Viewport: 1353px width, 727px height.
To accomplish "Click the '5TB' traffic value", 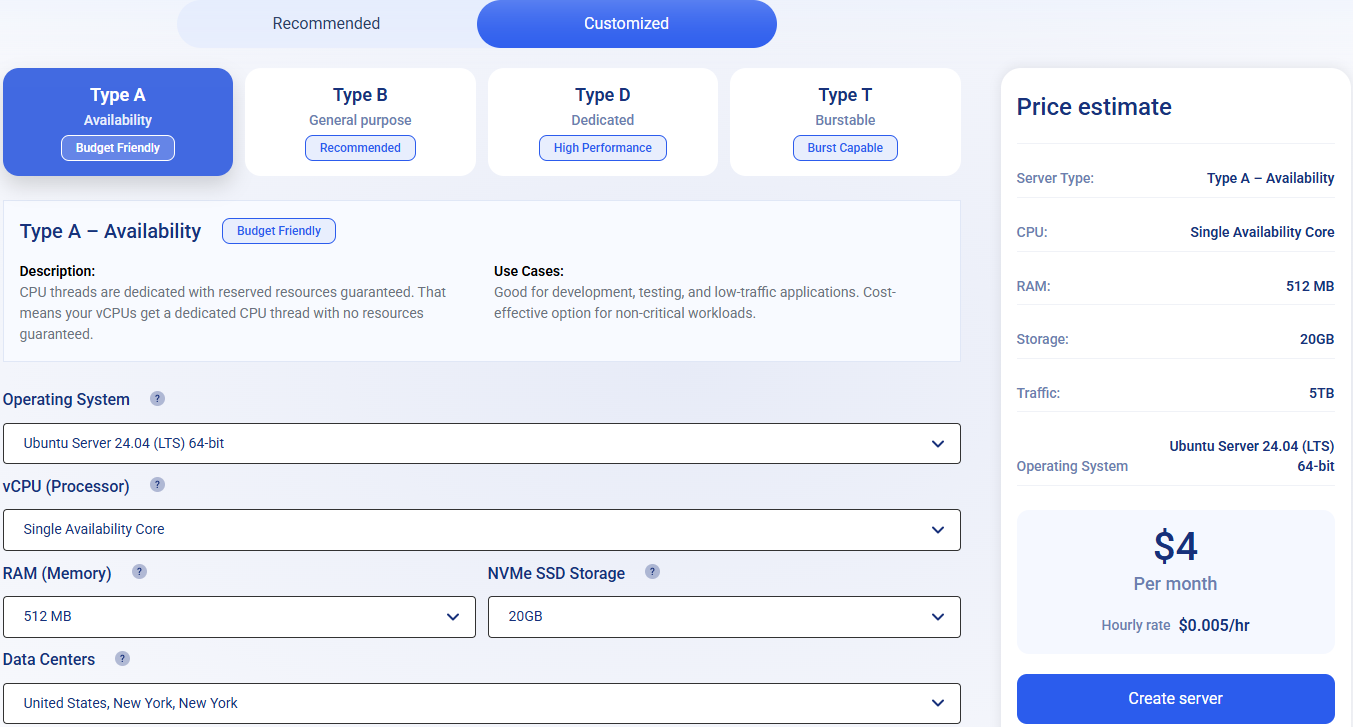I will point(1322,393).
